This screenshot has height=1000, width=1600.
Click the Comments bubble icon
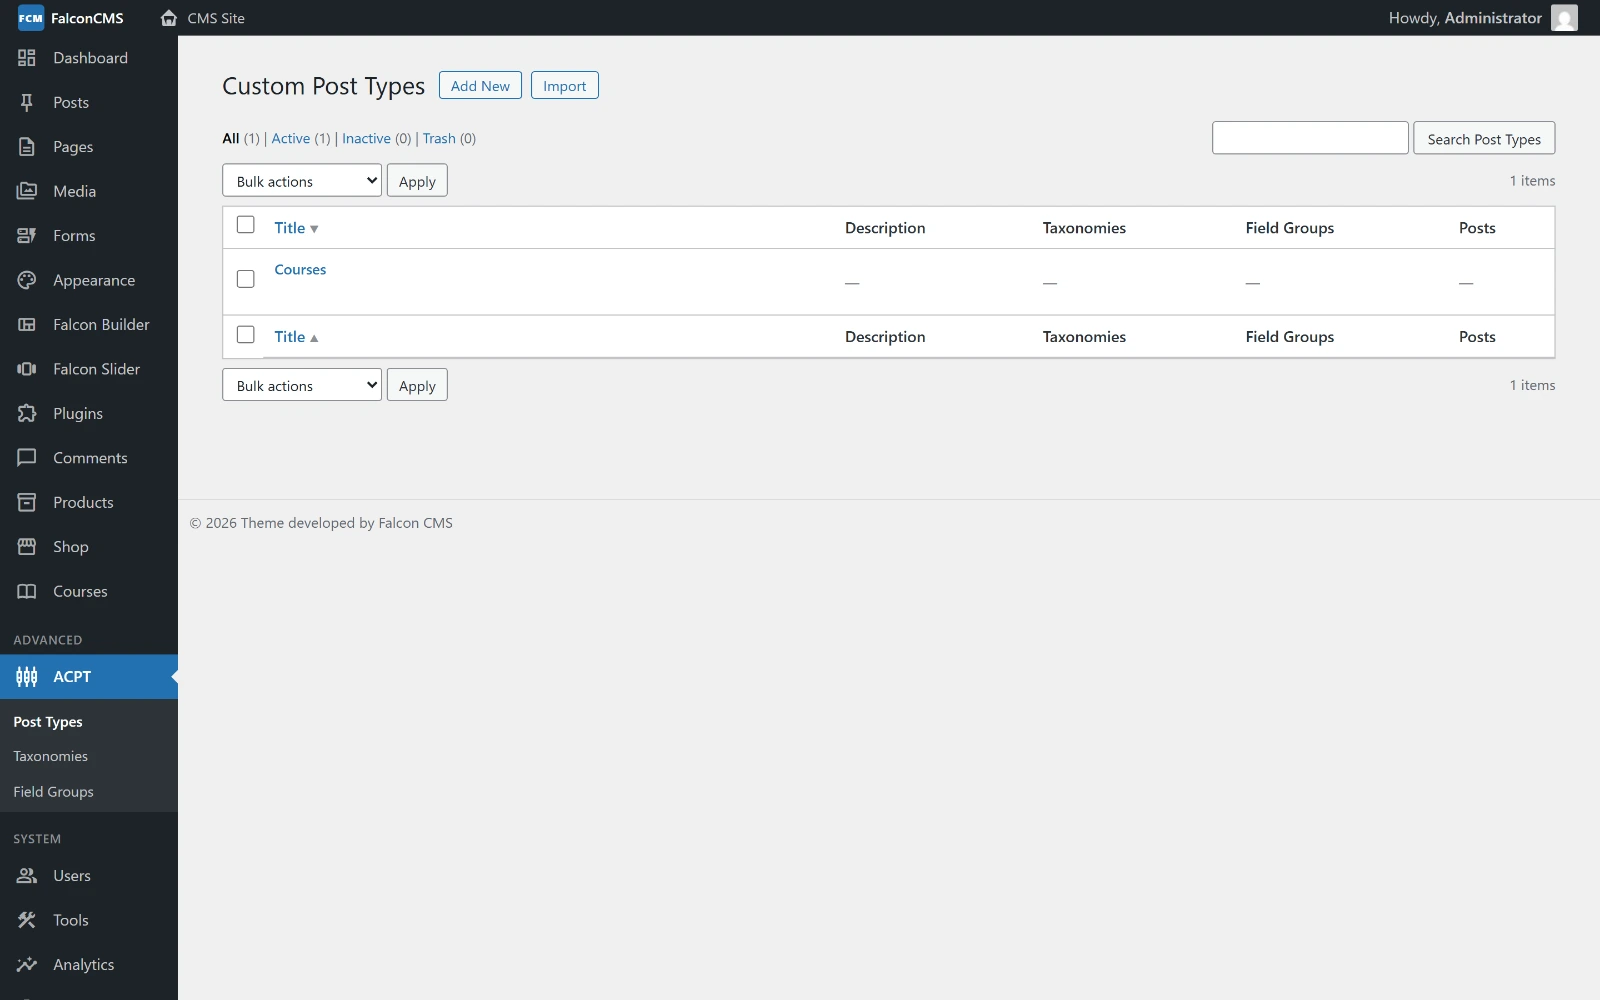pyautogui.click(x=27, y=458)
